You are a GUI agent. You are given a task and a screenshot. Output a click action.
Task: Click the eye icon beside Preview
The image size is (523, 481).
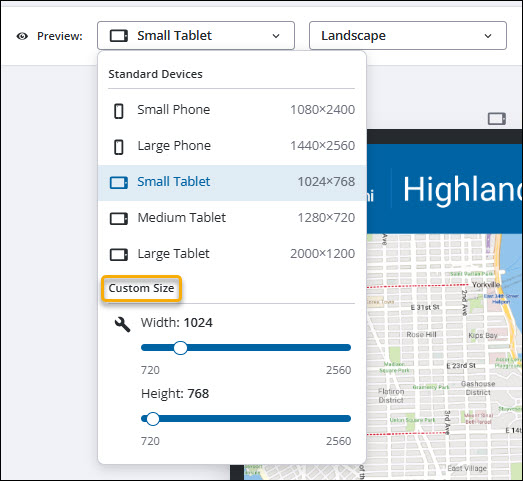click(x=22, y=36)
